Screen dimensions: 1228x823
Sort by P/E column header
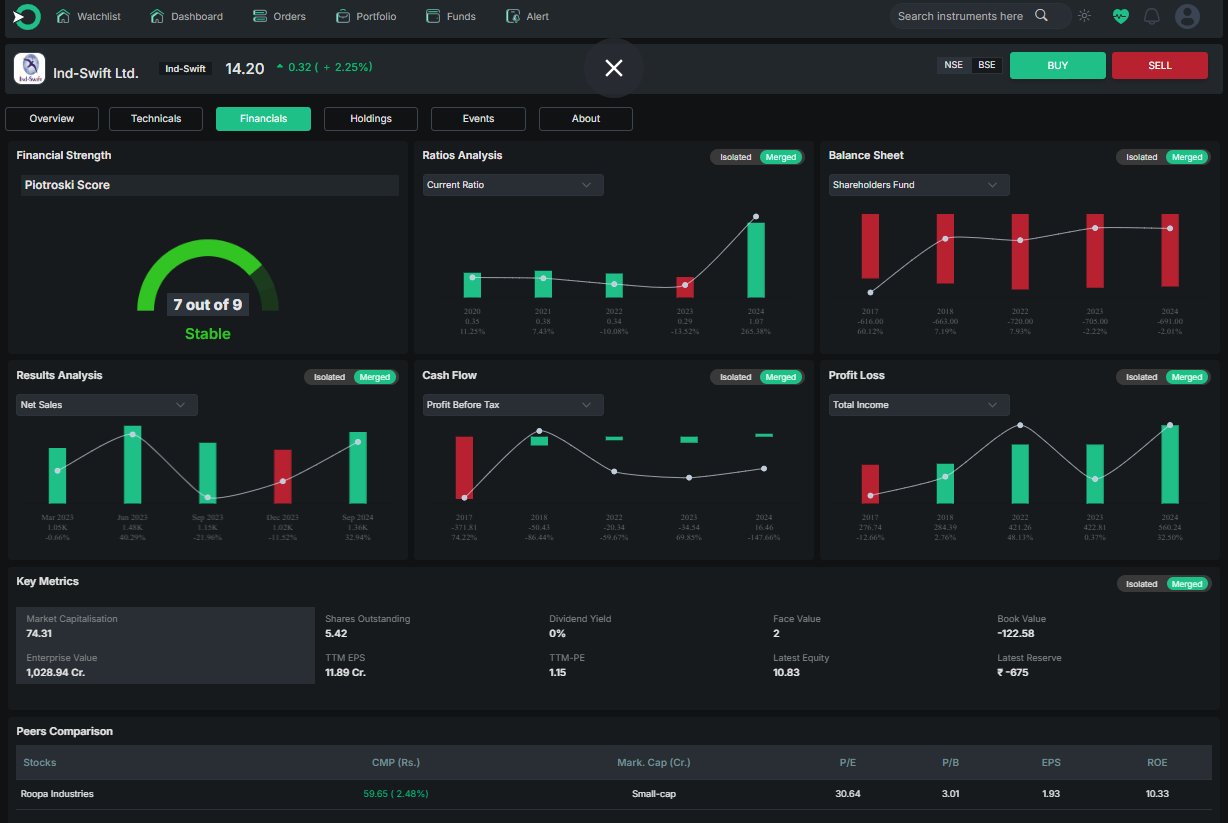pyautogui.click(x=850, y=763)
